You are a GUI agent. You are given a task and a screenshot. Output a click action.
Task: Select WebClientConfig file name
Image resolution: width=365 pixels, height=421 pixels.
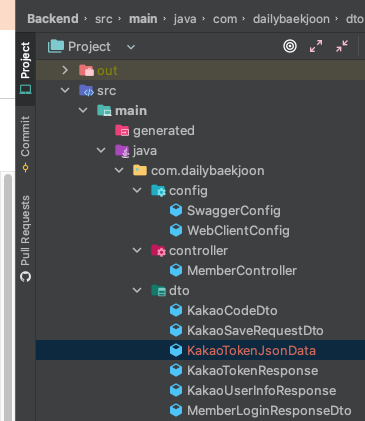point(238,231)
